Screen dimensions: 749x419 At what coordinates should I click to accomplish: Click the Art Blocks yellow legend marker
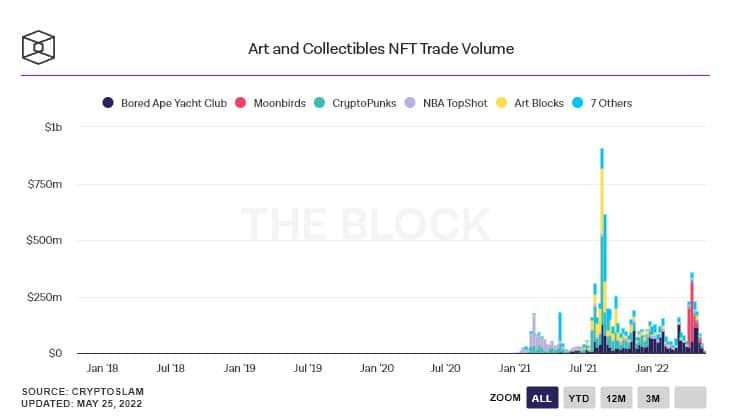tap(501, 103)
